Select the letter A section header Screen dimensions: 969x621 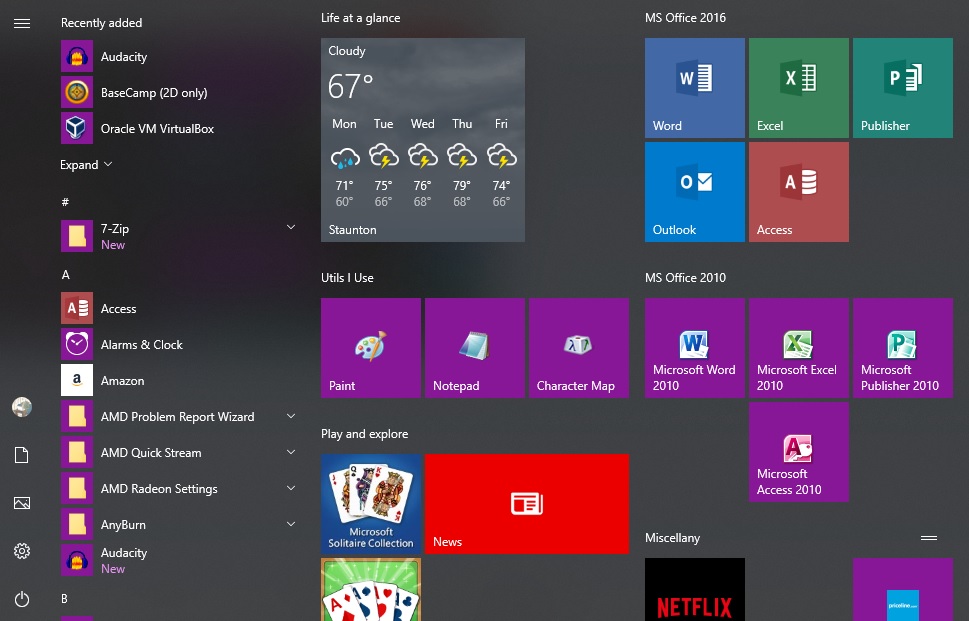(66, 273)
